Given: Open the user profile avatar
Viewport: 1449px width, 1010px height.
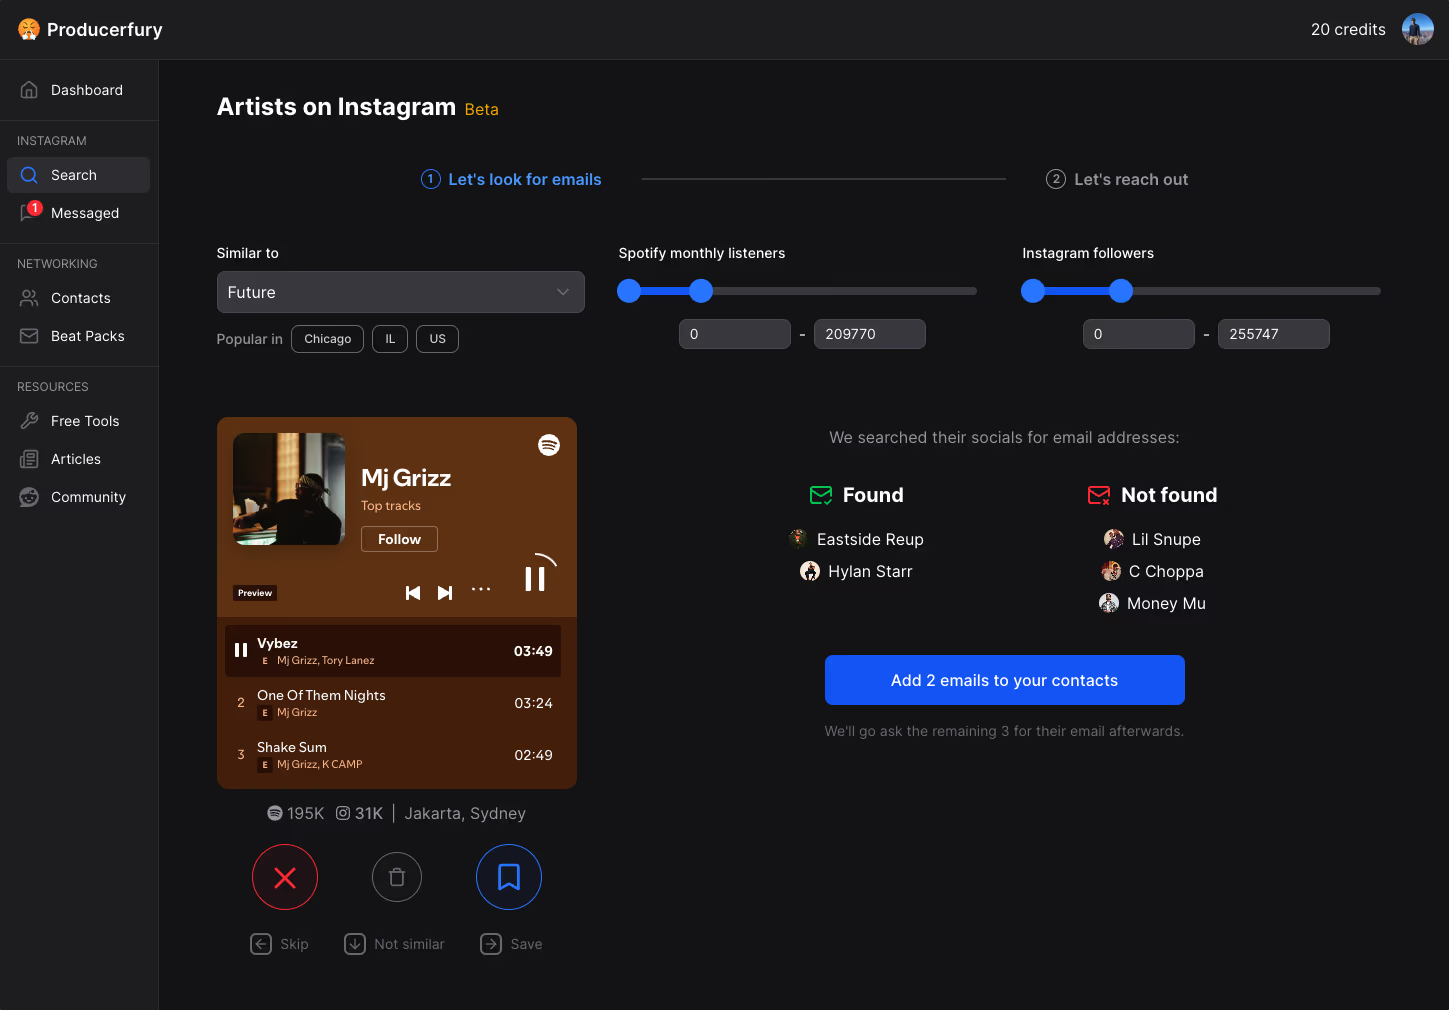Looking at the screenshot, I should pos(1417,30).
